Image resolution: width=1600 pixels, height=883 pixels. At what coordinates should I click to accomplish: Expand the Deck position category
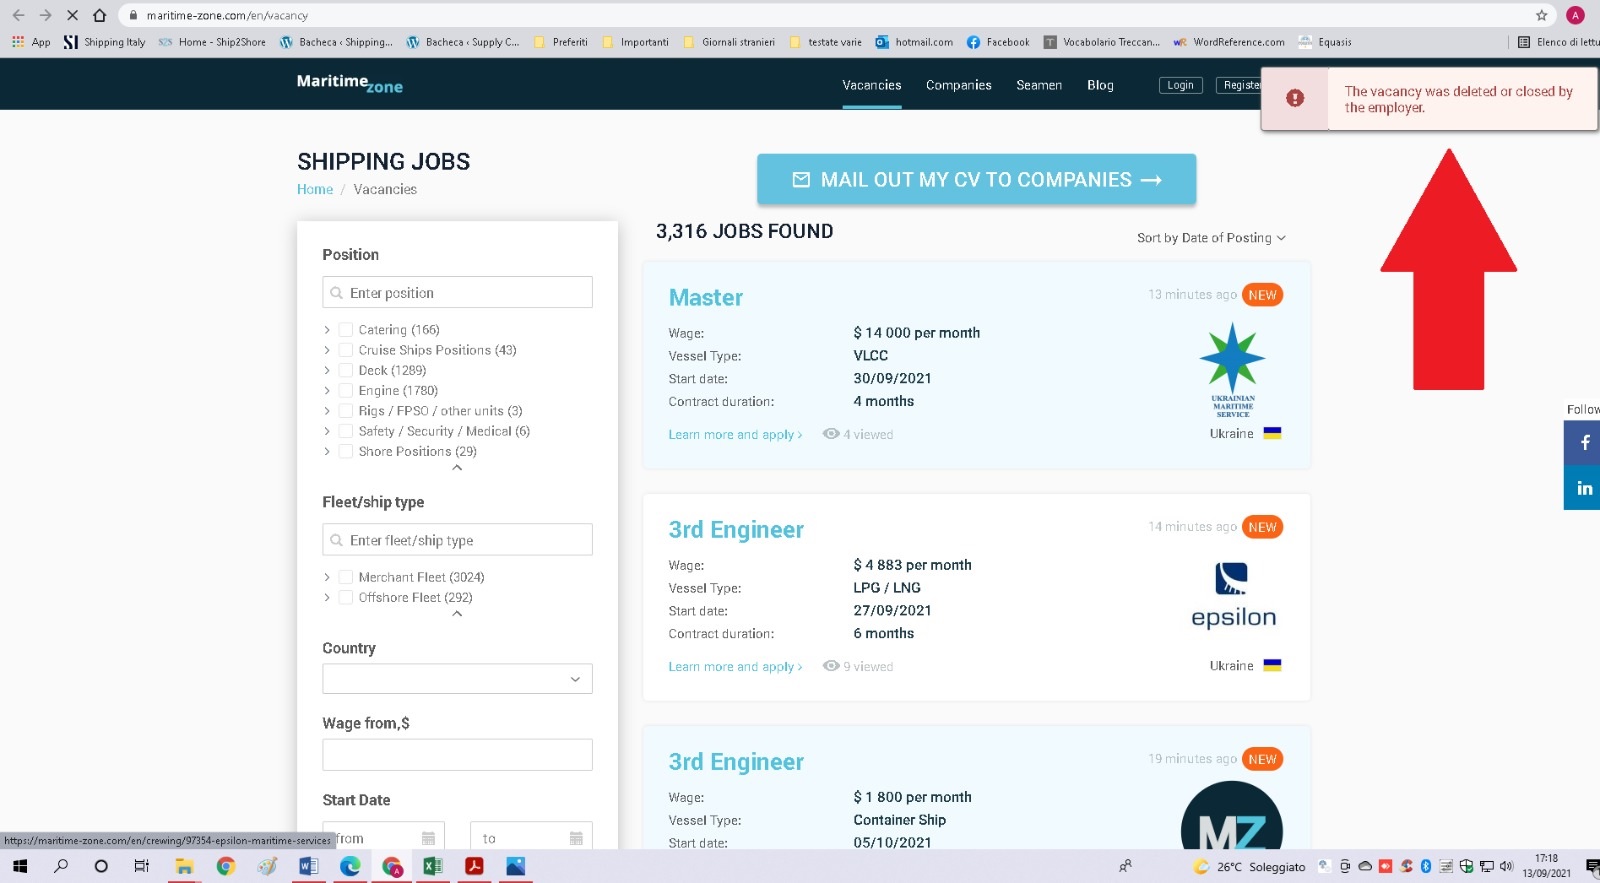(x=327, y=371)
